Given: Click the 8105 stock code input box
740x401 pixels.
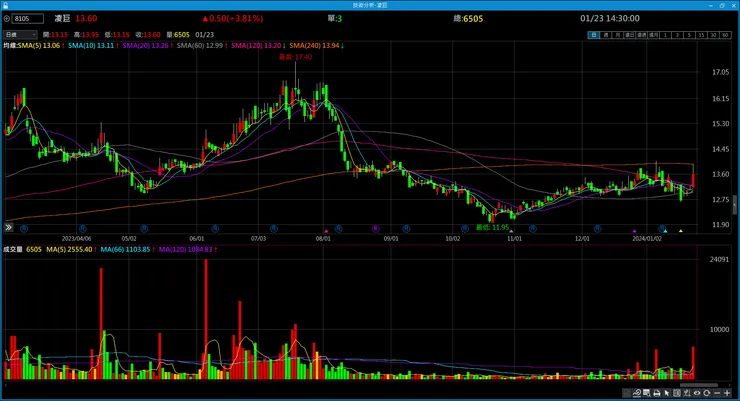Looking at the screenshot, I should click(x=28, y=18).
